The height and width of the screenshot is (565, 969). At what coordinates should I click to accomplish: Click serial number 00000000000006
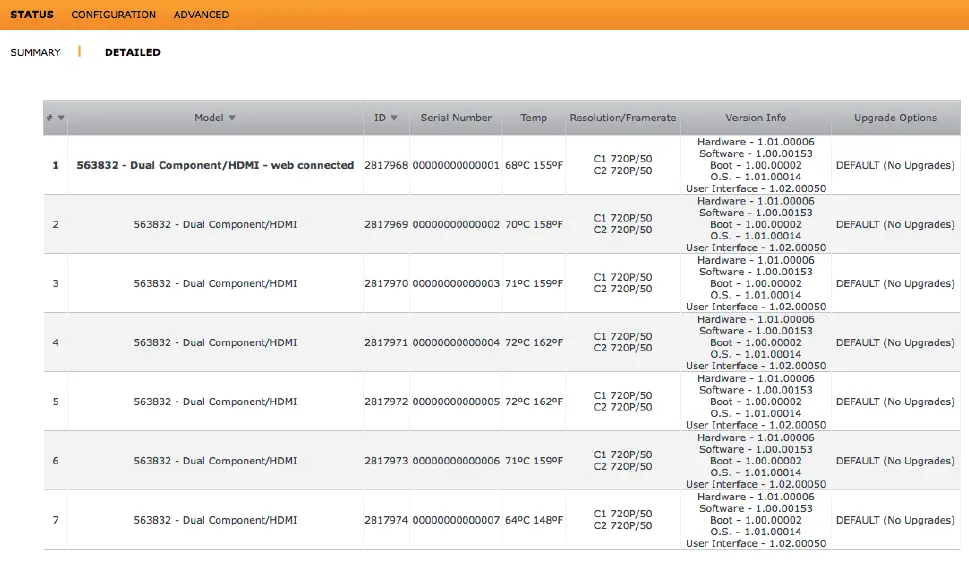point(456,461)
